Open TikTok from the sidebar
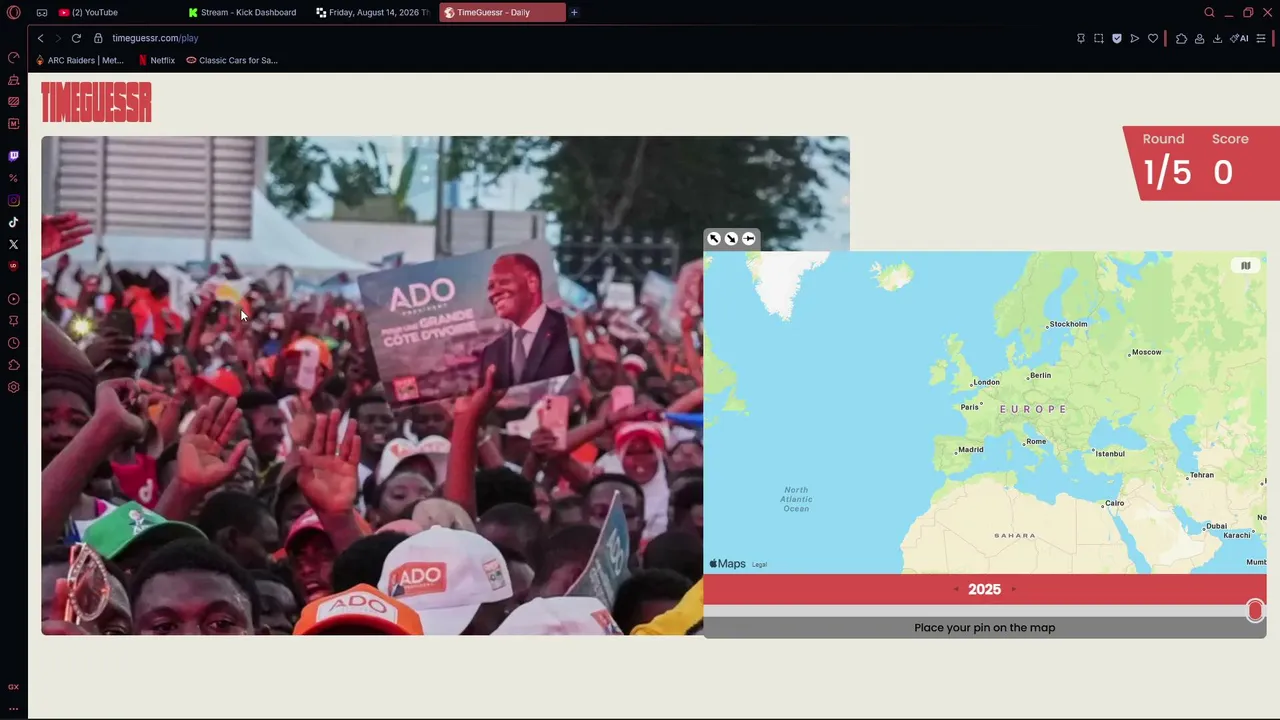 coord(13,222)
